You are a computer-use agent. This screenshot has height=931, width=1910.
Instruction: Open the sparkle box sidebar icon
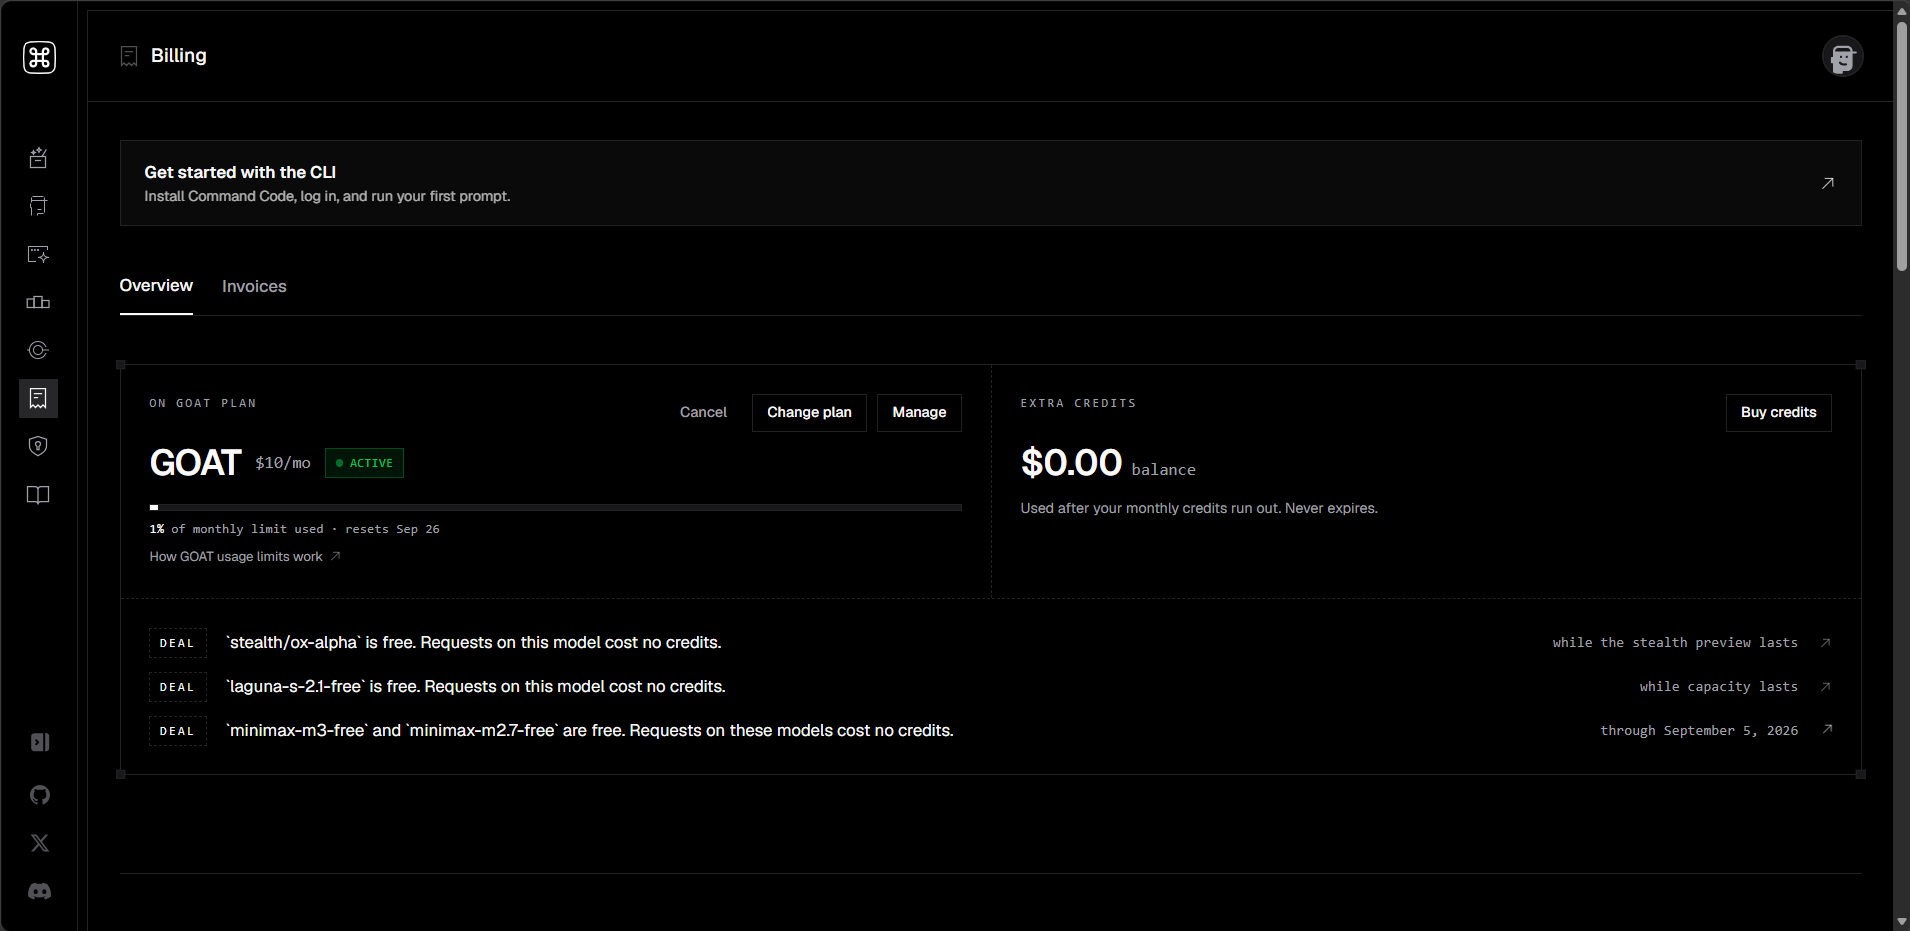point(38,158)
